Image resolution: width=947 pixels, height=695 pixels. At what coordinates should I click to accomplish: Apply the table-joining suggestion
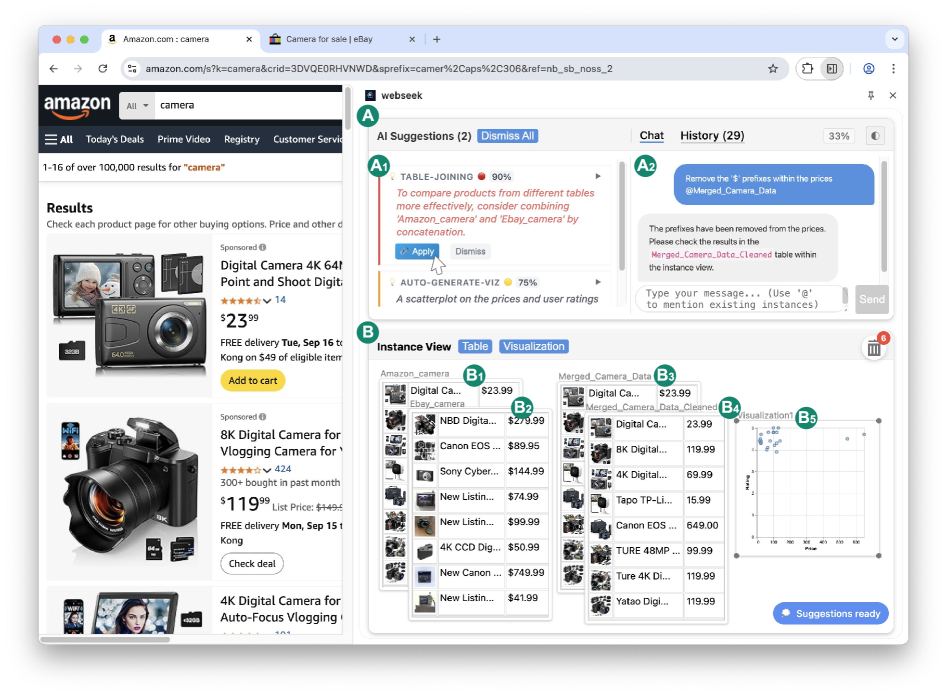tap(416, 252)
